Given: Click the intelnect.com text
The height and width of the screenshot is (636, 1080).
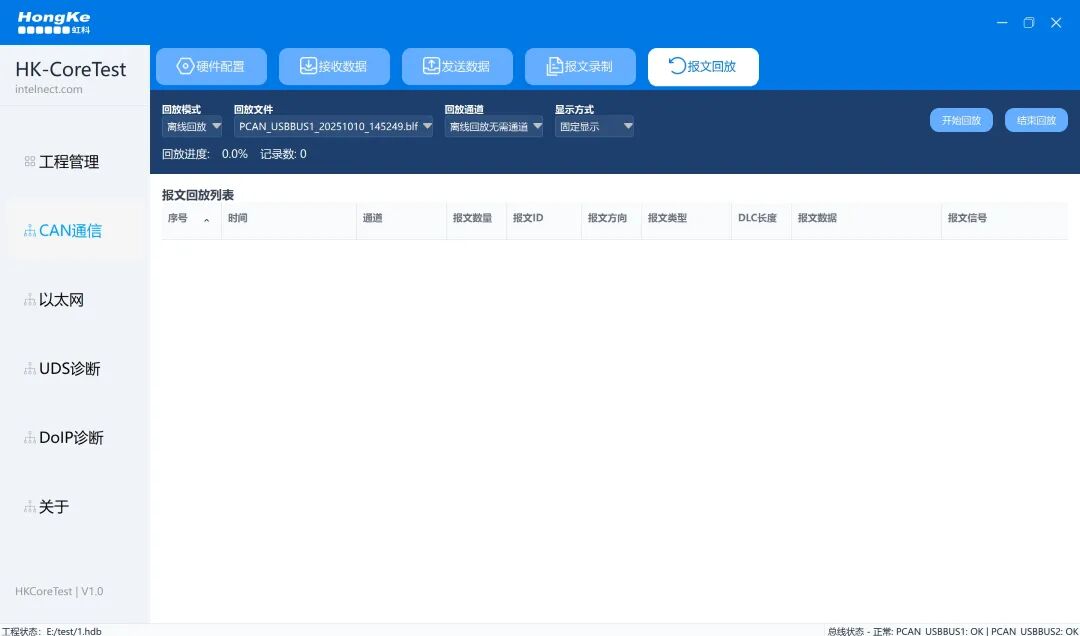Looking at the screenshot, I should click(x=49, y=90).
